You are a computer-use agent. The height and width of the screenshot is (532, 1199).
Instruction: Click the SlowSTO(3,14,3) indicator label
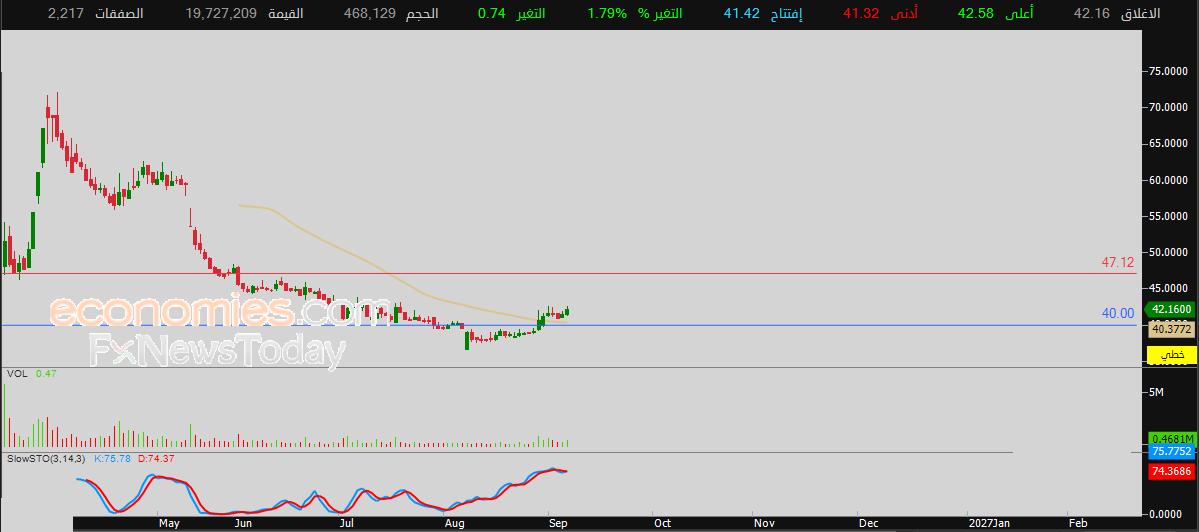tap(46, 459)
